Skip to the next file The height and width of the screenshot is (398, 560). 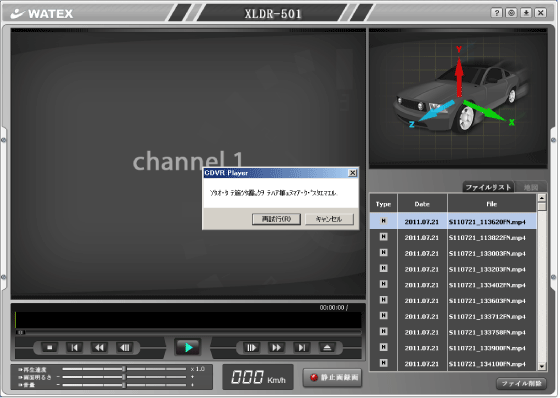tap(301, 347)
